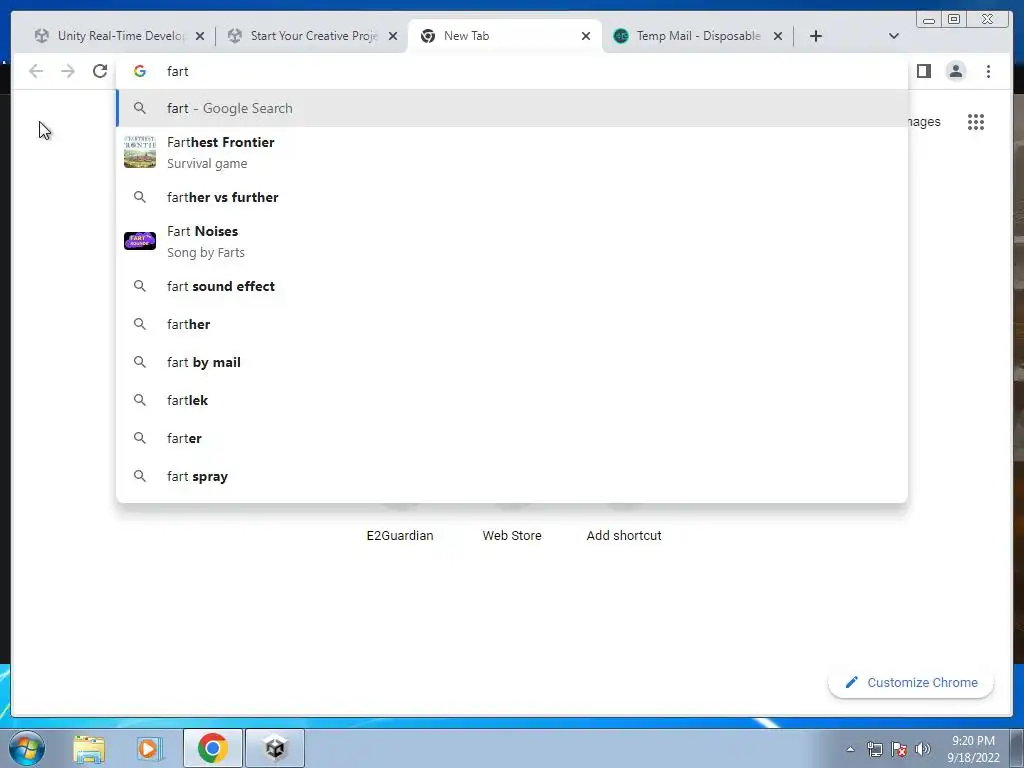The width and height of the screenshot is (1024, 768).
Task: Launch Windows Media Player from taskbar
Action: point(150,748)
